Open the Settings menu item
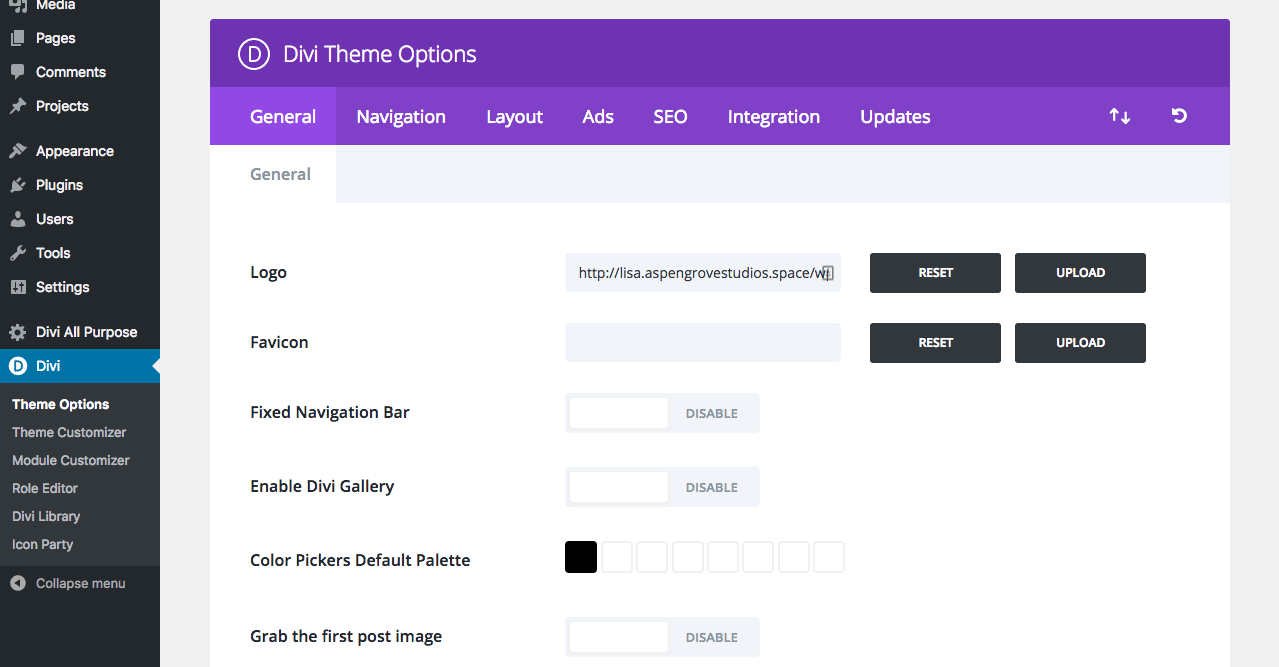This screenshot has width=1279, height=667. (80, 287)
